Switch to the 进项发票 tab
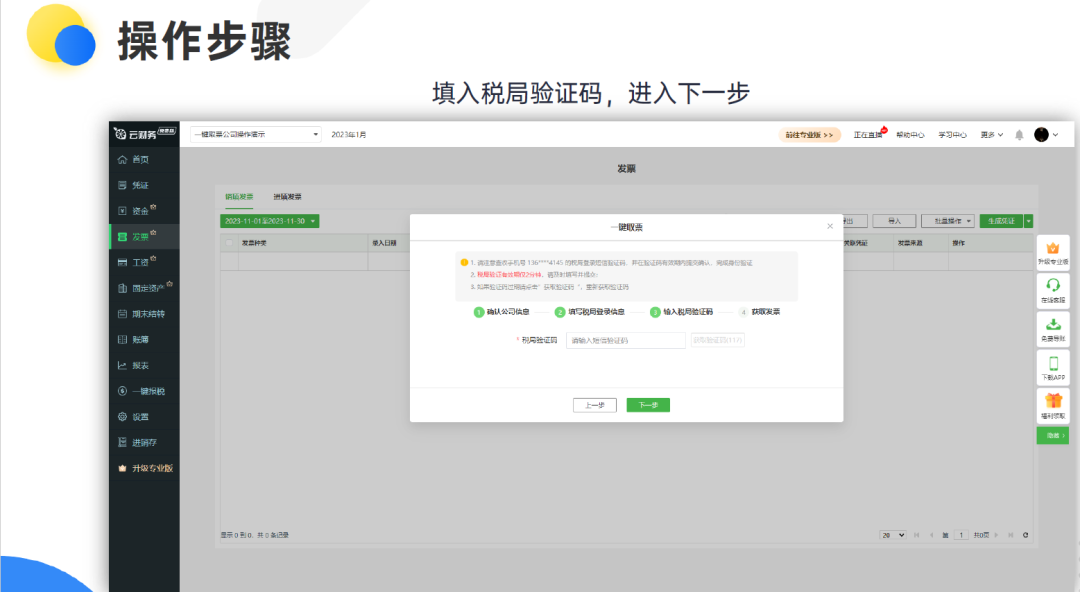Screen dimensions: 1080x592 click(287, 197)
